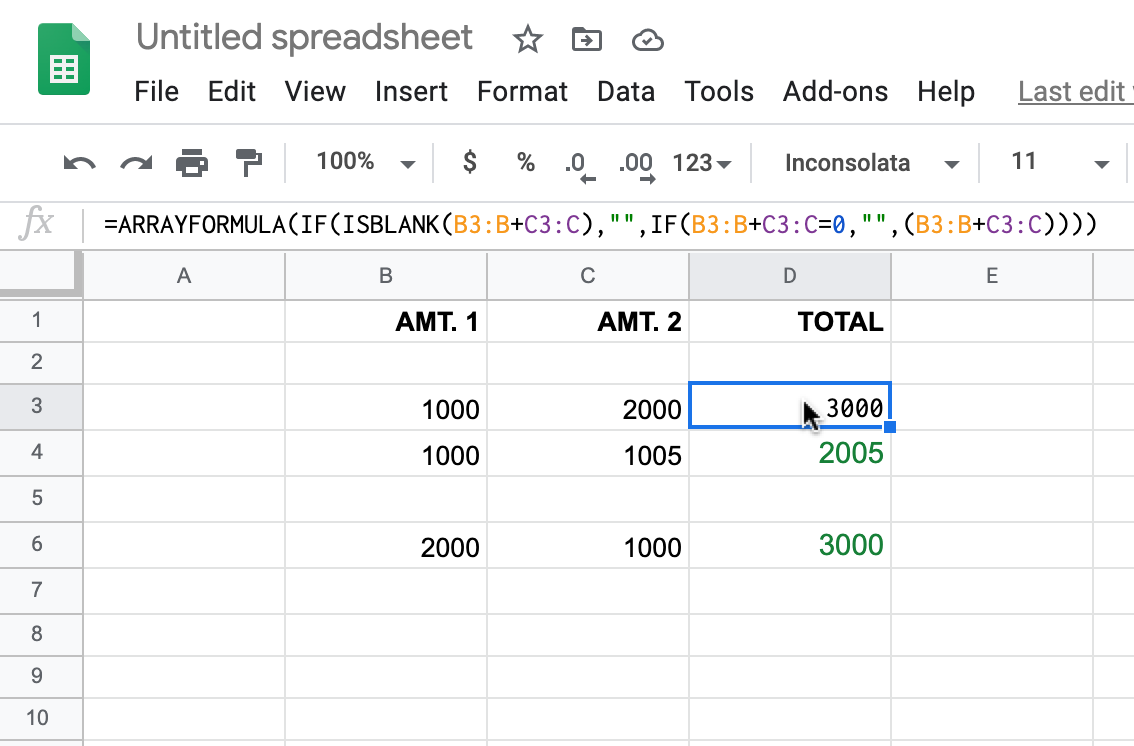The width and height of the screenshot is (1134, 746).
Task: Open the Add-ons menu
Action: tap(835, 92)
